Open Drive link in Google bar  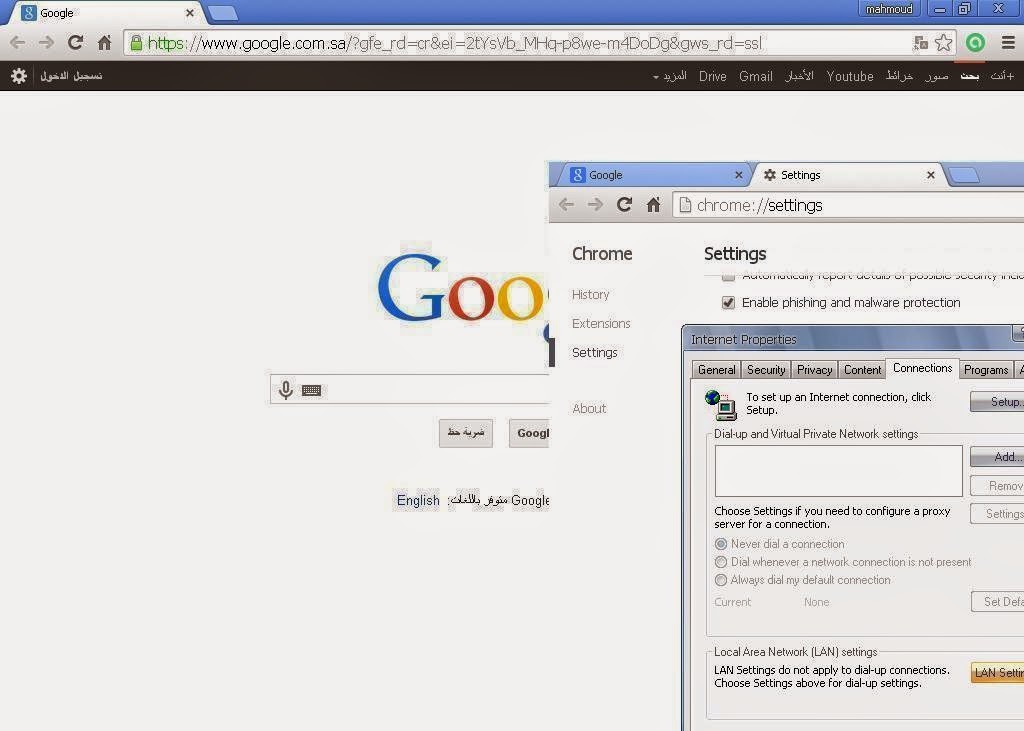pyautogui.click(x=712, y=76)
